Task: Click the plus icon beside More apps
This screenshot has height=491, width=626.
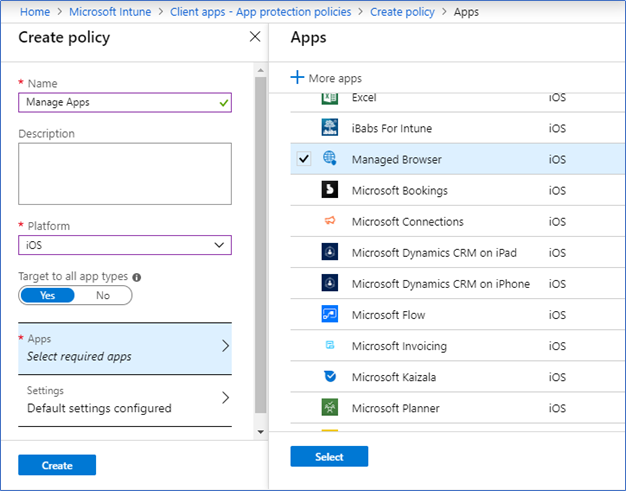Action: (297, 77)
